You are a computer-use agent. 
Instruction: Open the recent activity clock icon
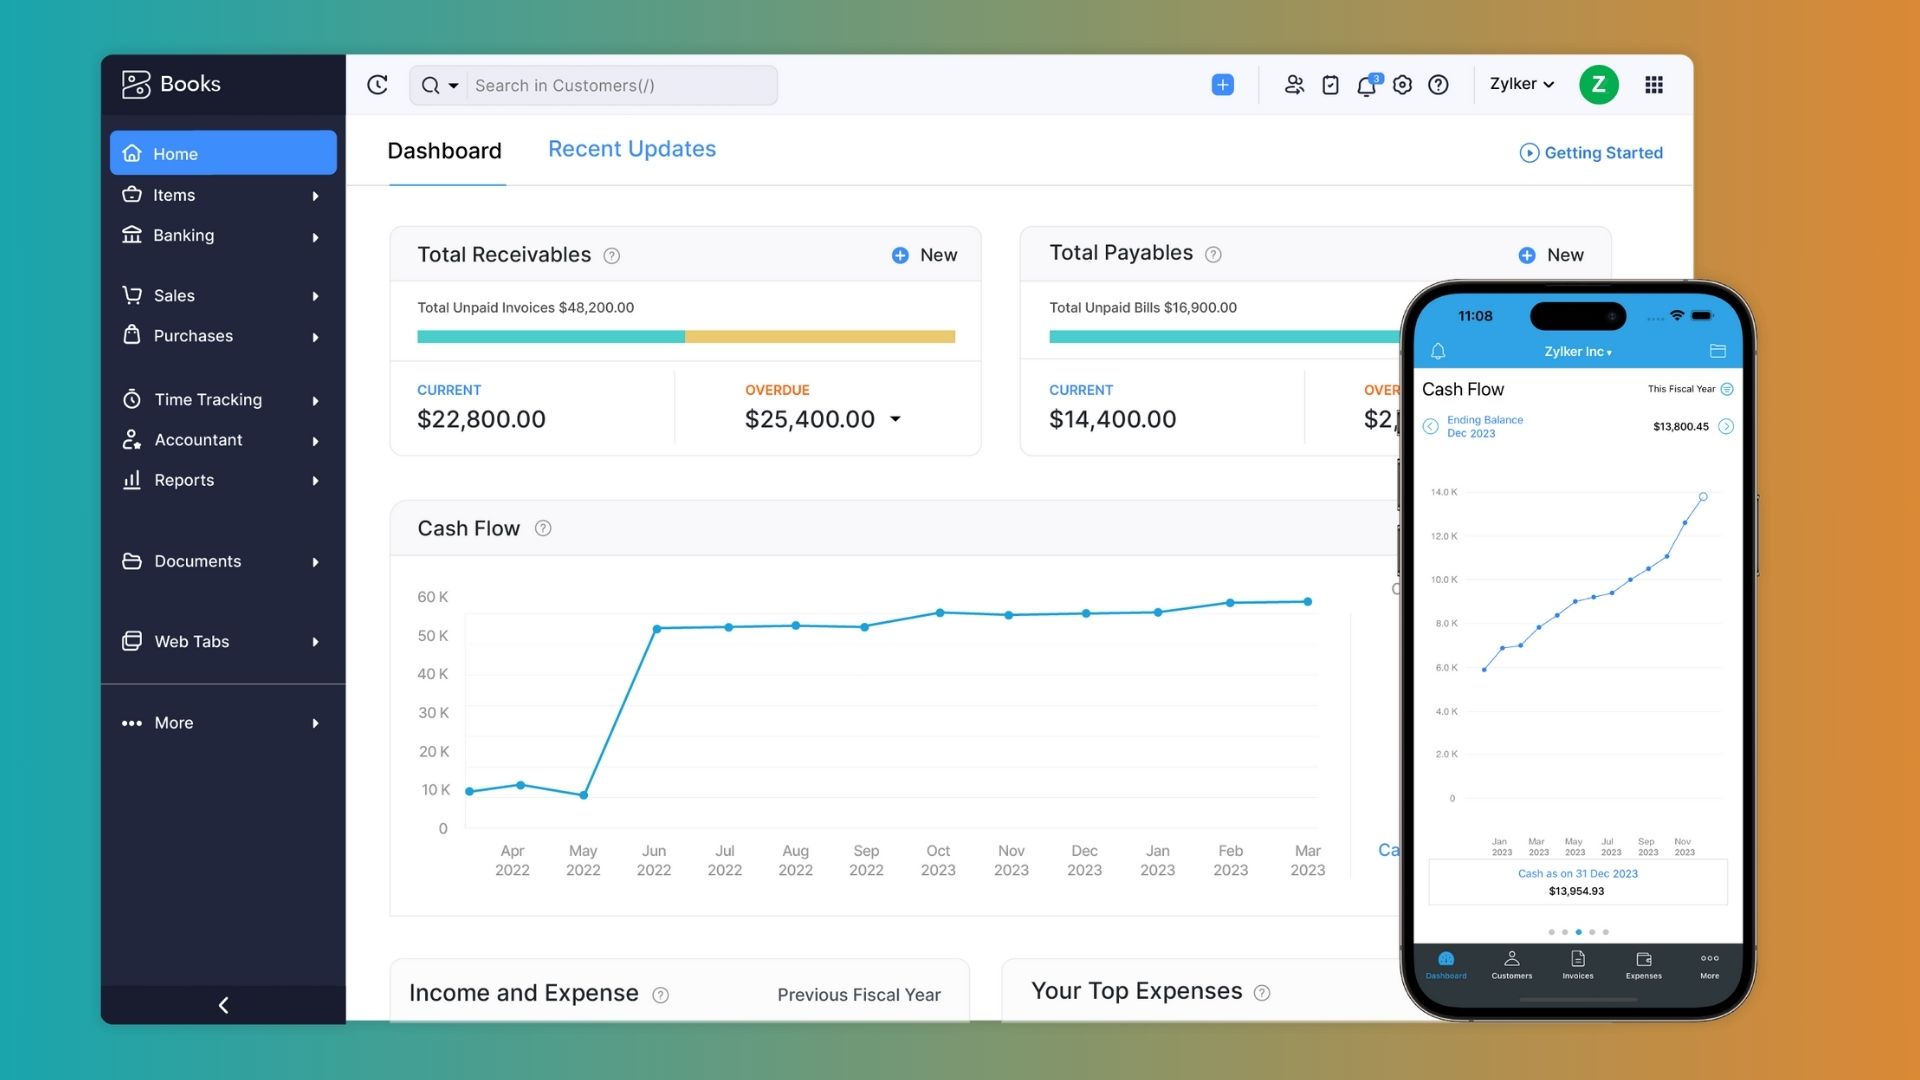click(x=377, y=85)
